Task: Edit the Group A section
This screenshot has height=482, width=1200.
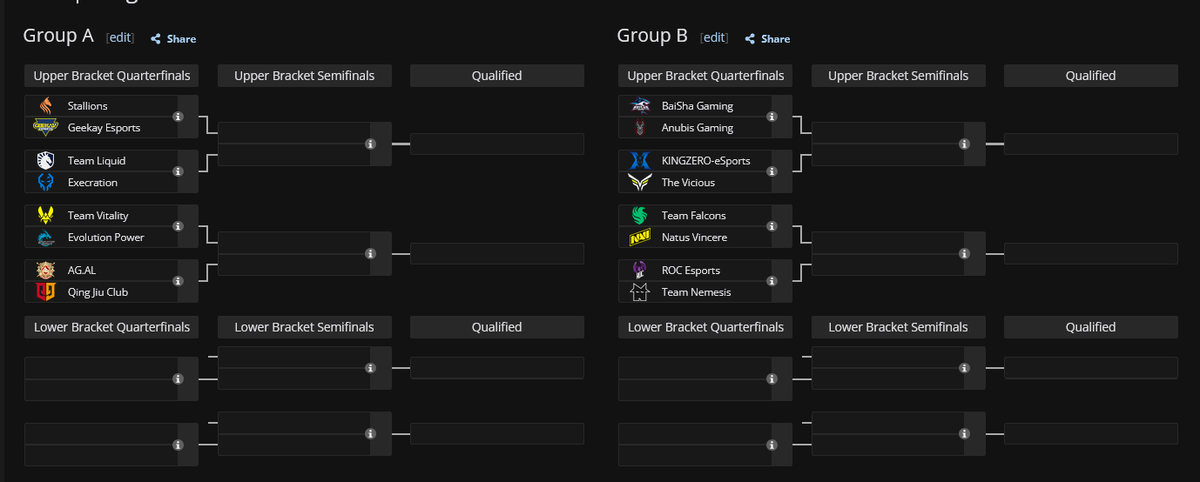Action: point(120,38)
